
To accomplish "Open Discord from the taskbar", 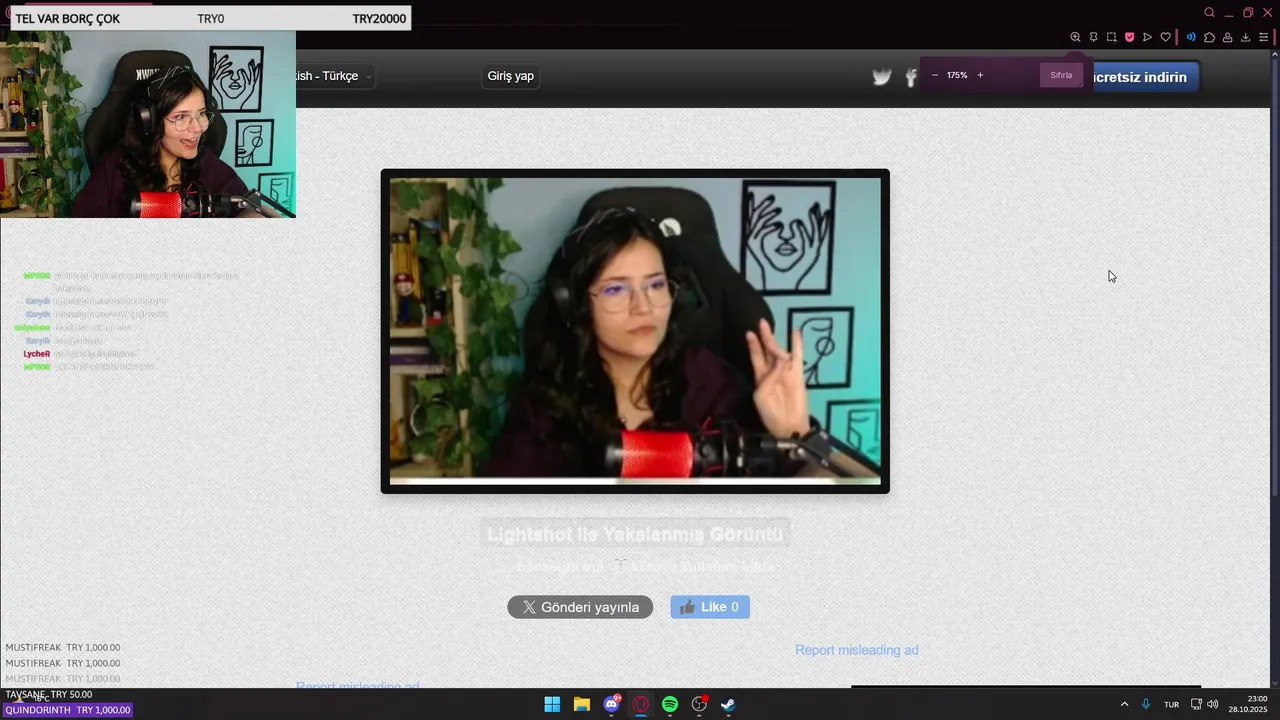I will pyautogui.click(x=611, y=704).
